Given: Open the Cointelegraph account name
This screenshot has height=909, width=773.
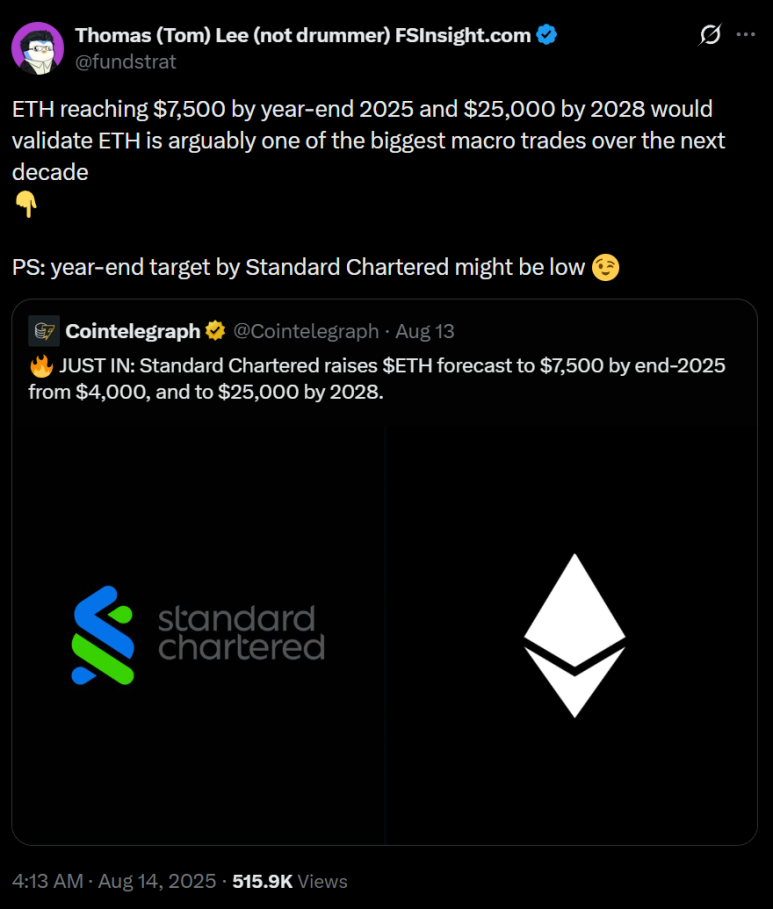Looking at the screenshot, I should point(132,331).
